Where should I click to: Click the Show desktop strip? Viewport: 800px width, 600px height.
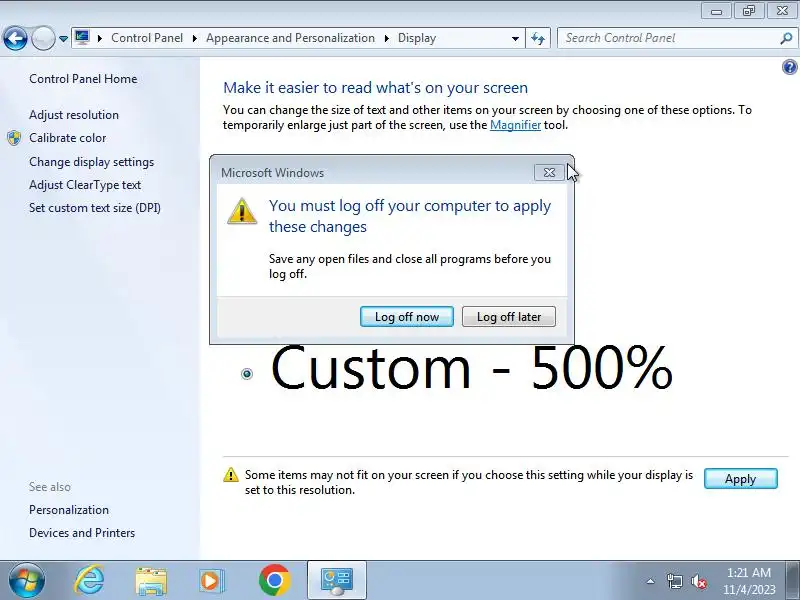coord(794,581)
